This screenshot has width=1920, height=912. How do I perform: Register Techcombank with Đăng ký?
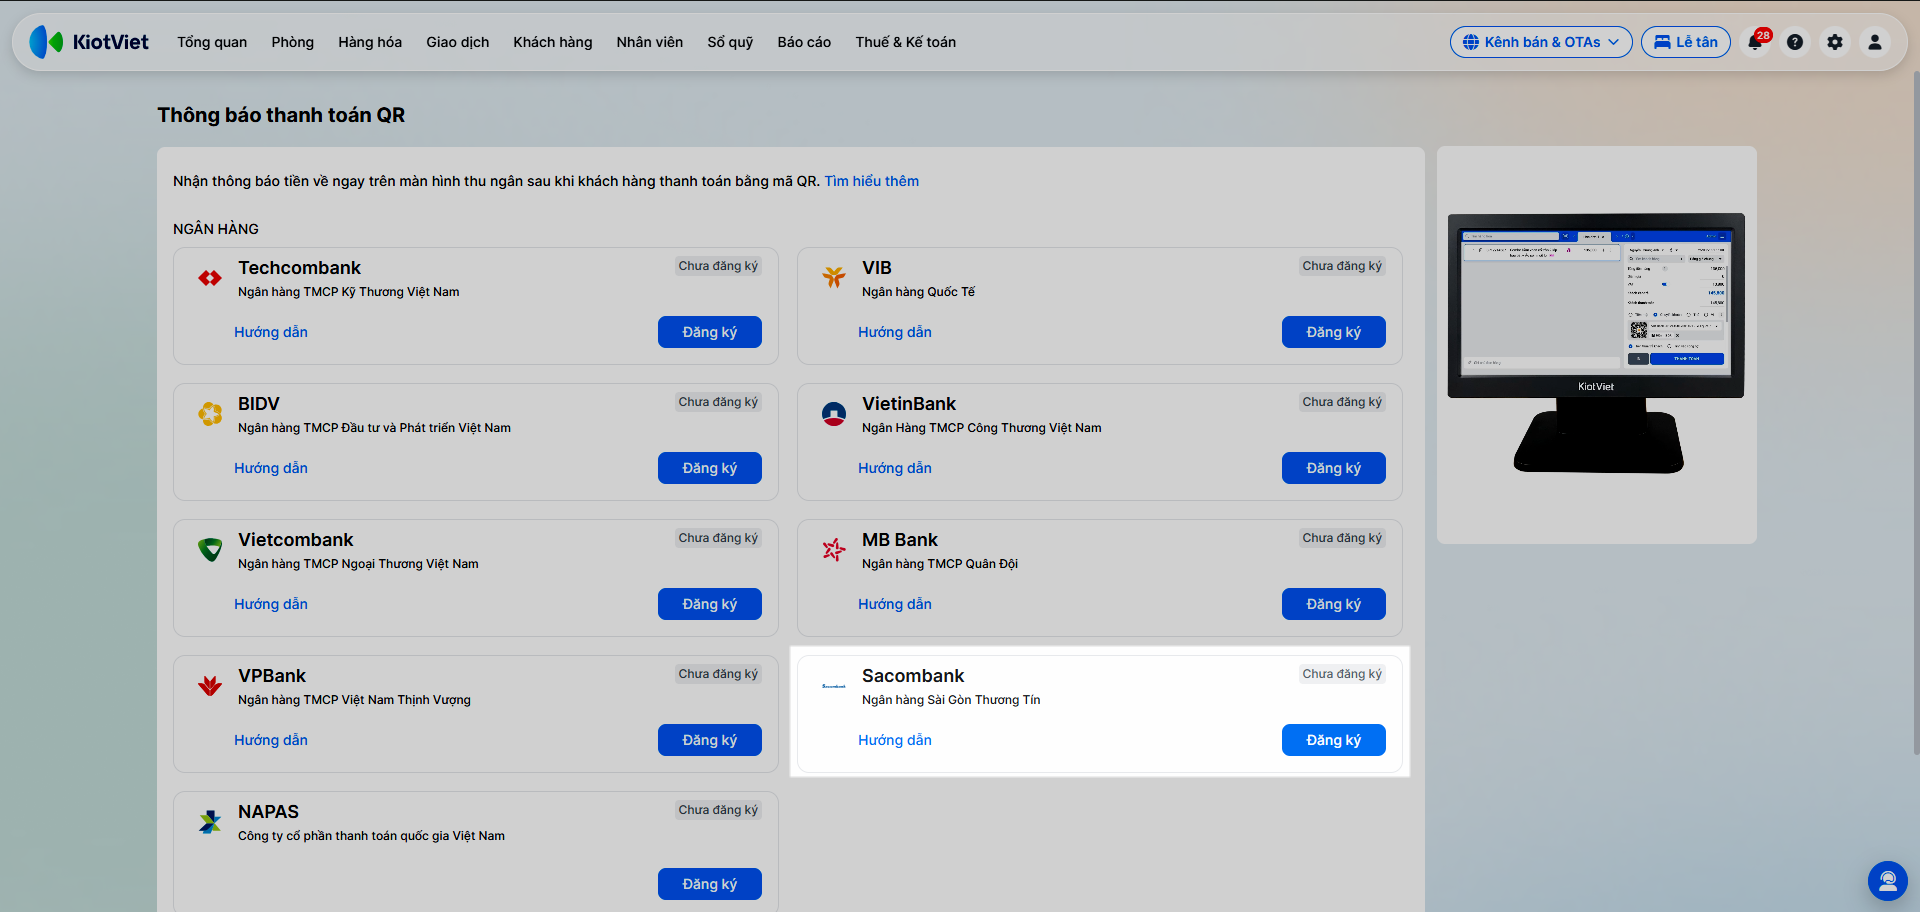(x=710, y=332)
